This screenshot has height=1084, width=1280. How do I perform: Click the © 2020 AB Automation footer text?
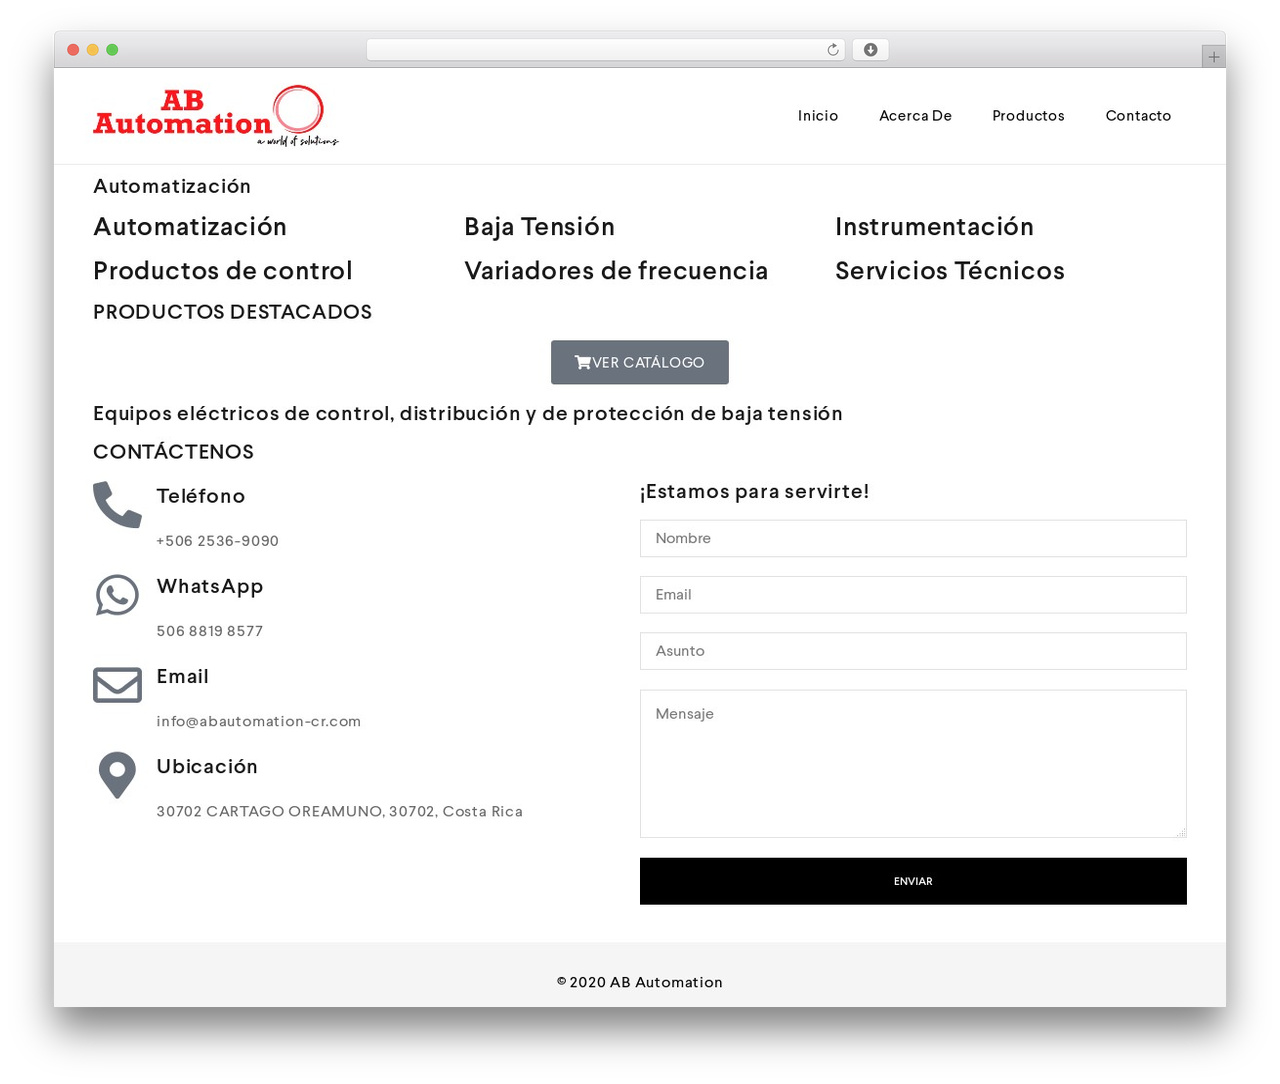click(x=640, y=982)
